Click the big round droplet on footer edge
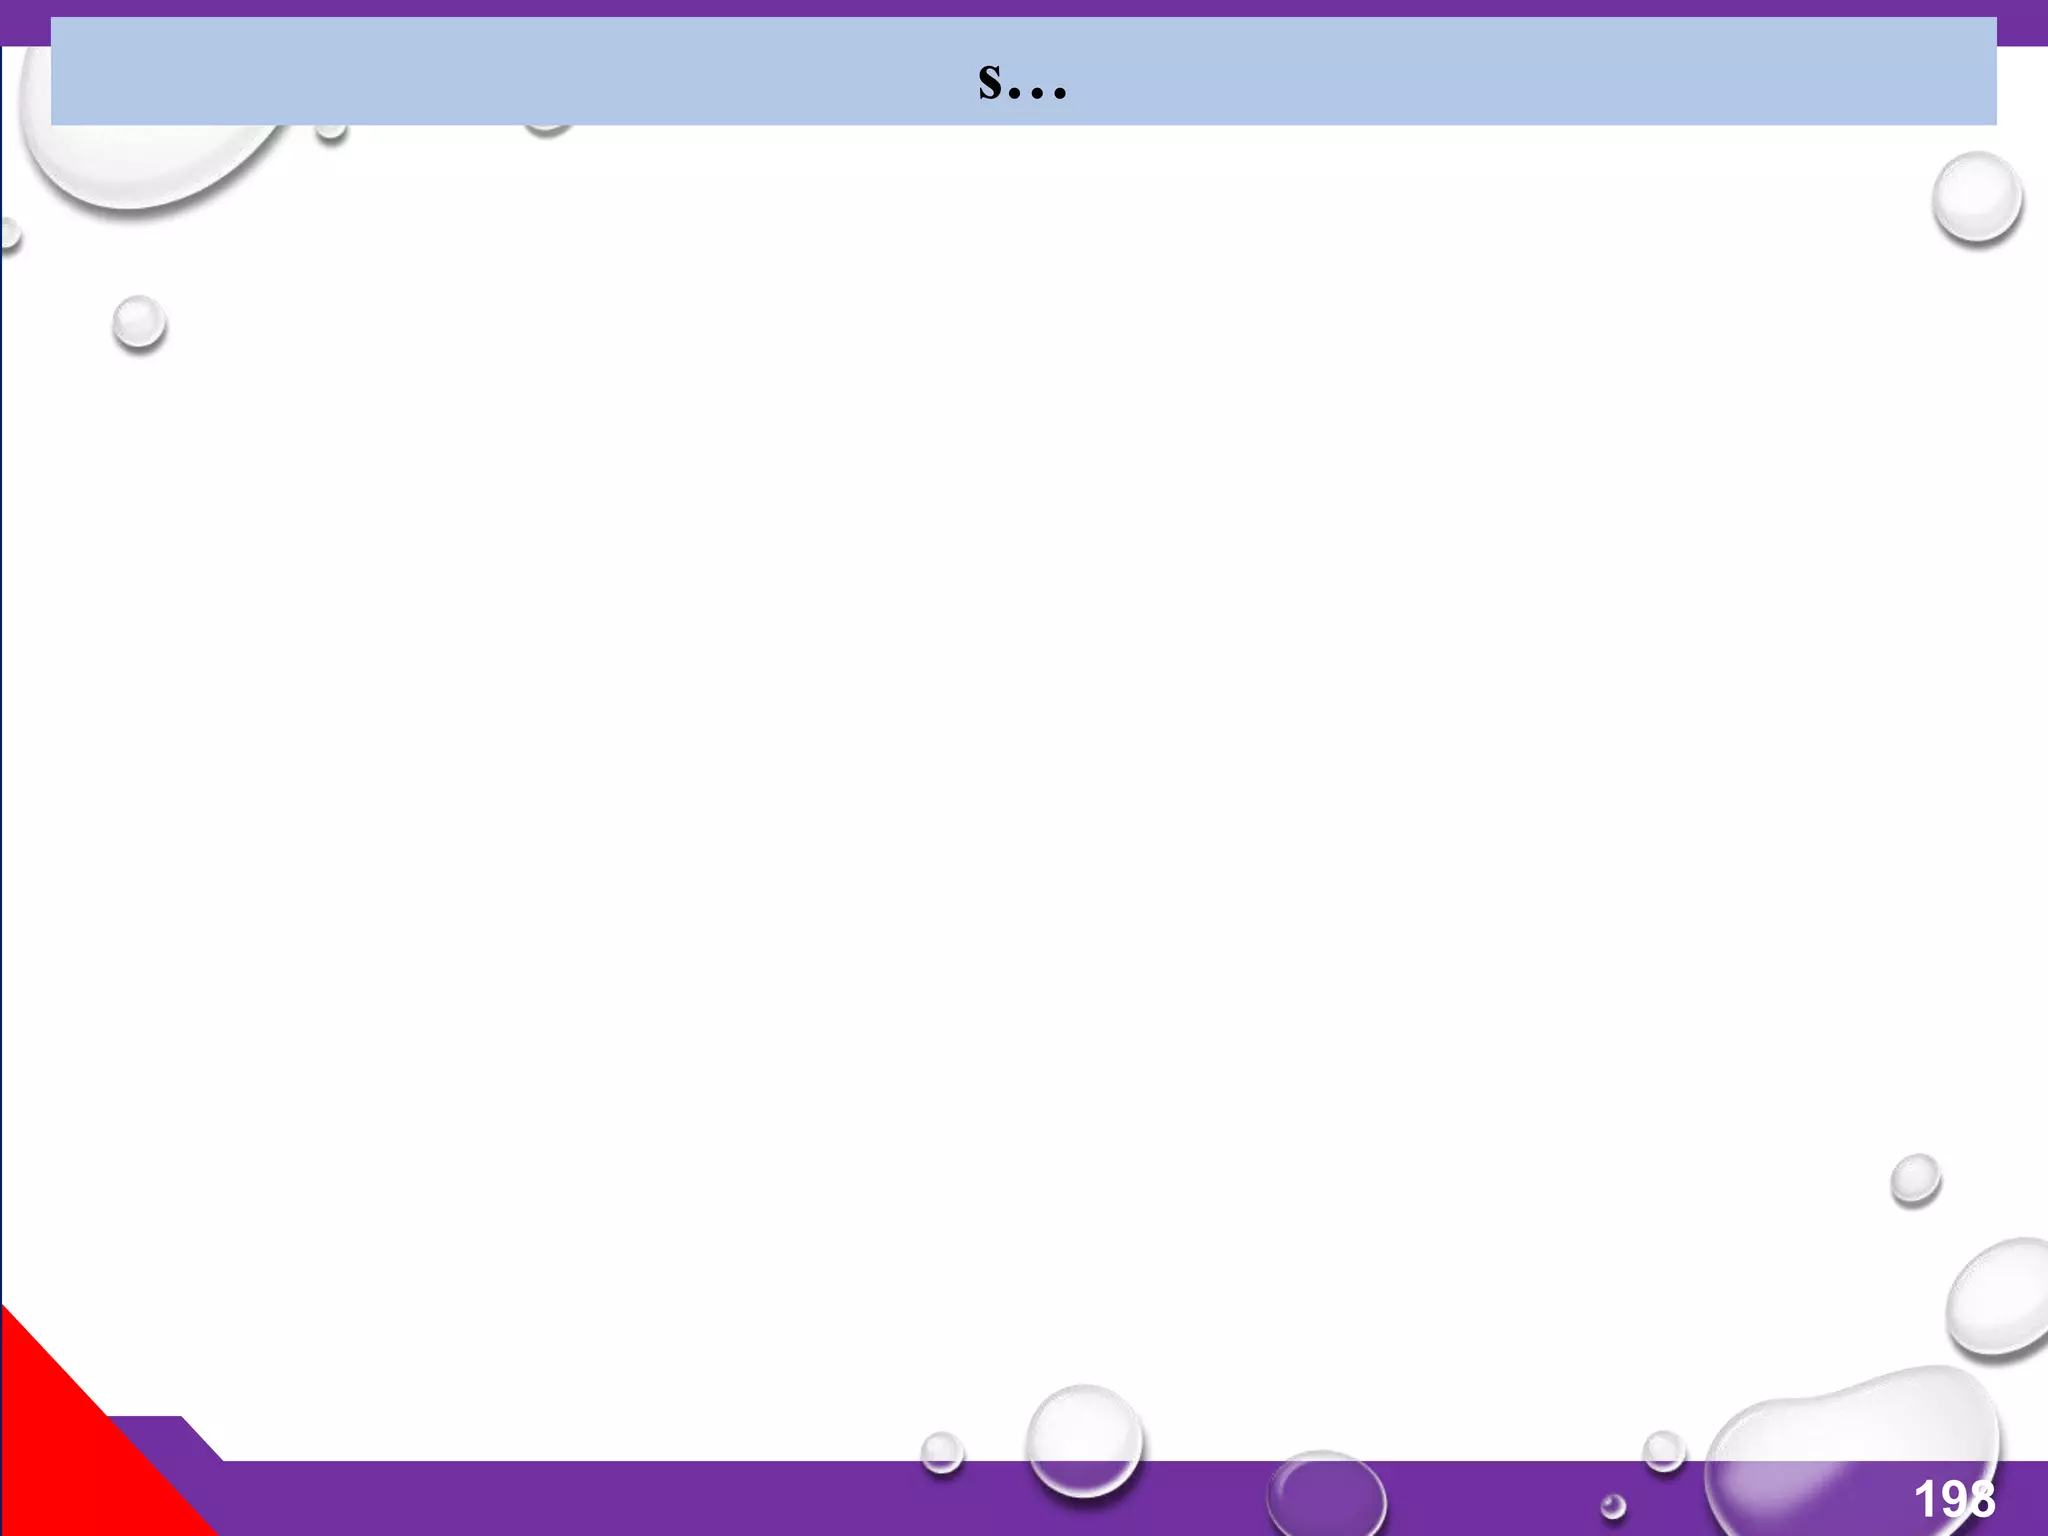 [x=1085, y=1440]
